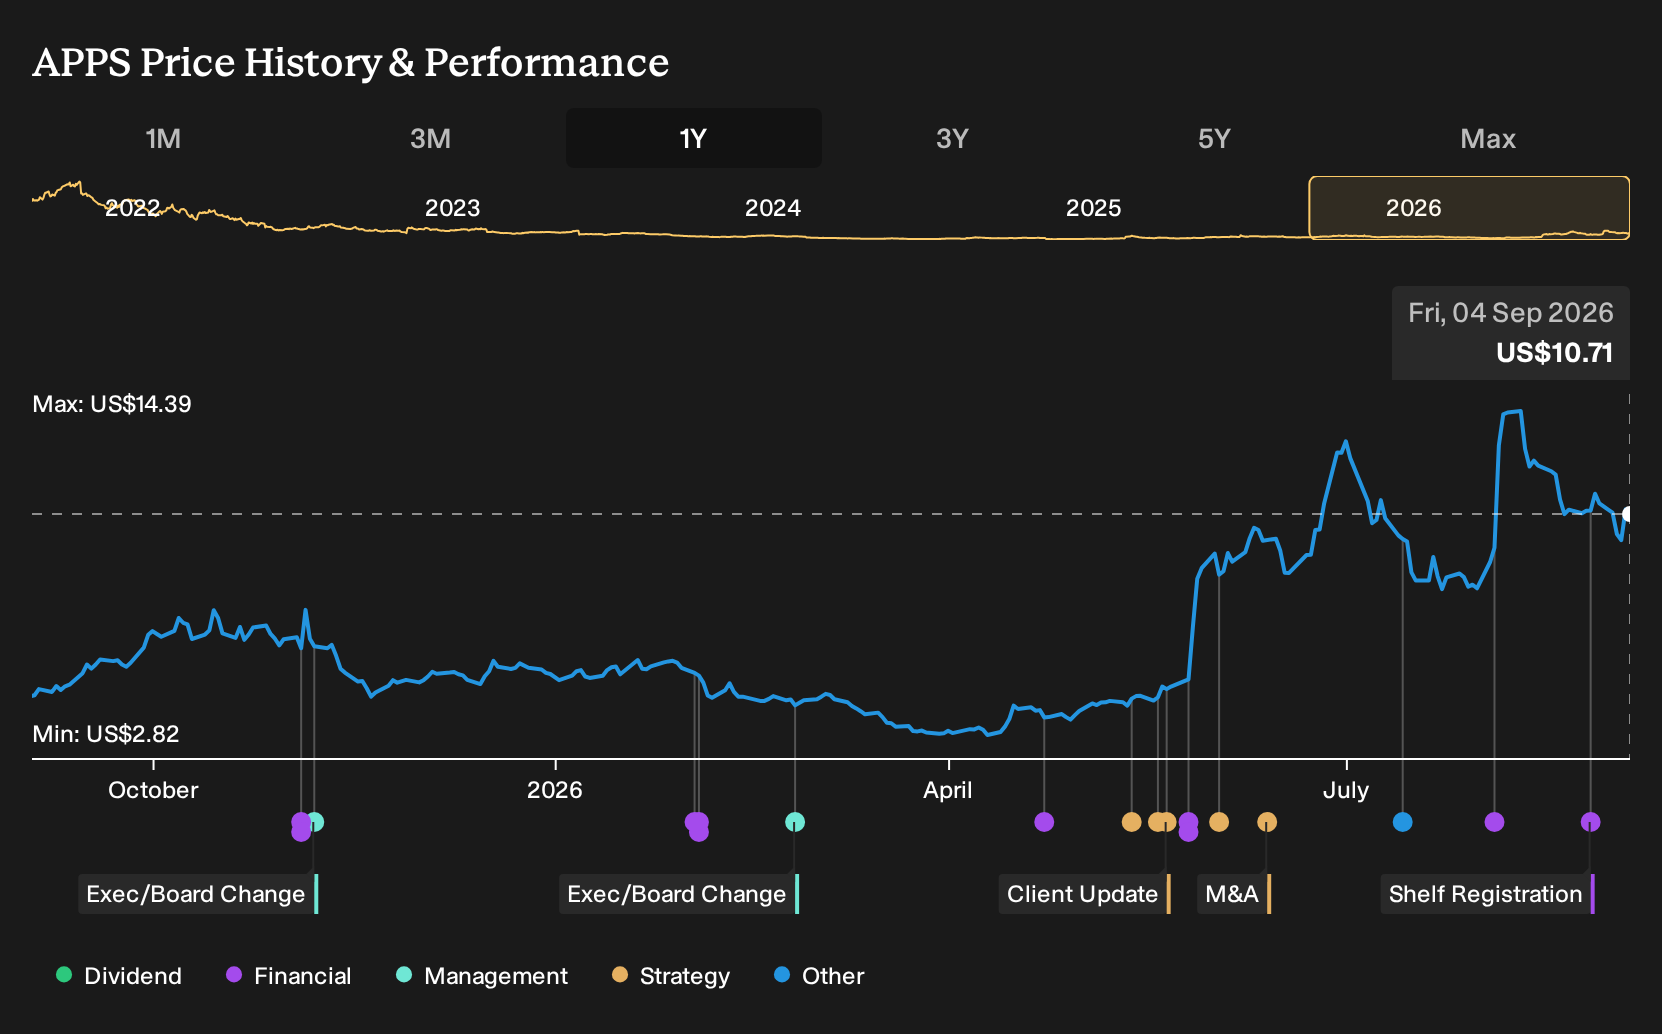Jump to 2024 in the overview navigator

773,208
